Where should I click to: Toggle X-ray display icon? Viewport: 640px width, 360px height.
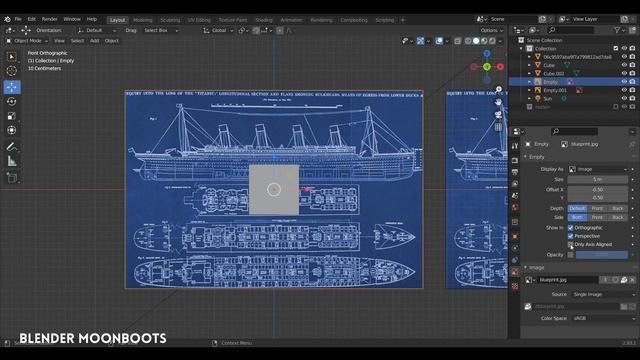pyautogui.click(x=458, y=41)
